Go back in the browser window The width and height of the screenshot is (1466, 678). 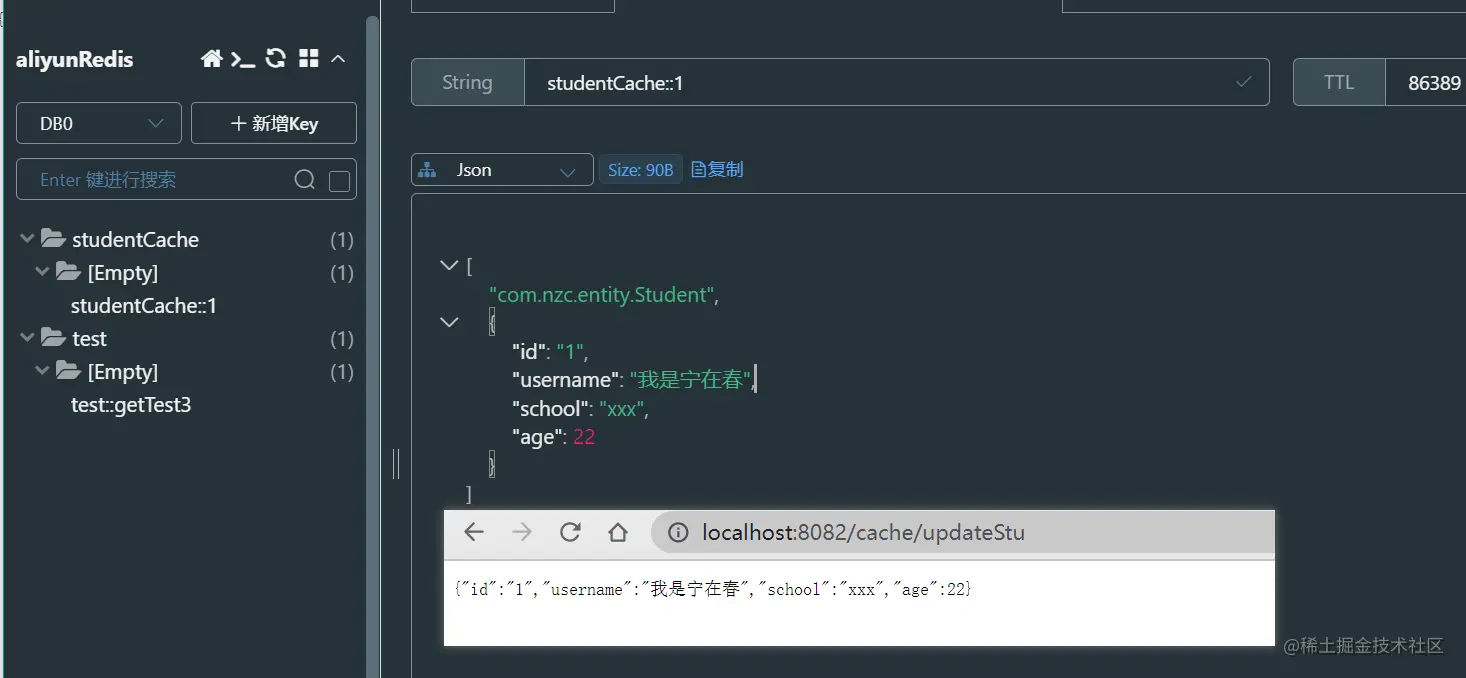coord(474,532)
